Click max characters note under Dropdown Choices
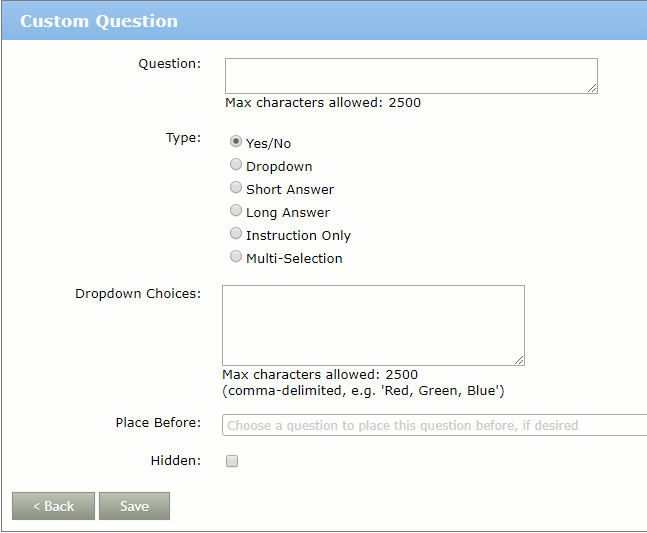Screen dimensions: 647x533 [x=320, y=375]
